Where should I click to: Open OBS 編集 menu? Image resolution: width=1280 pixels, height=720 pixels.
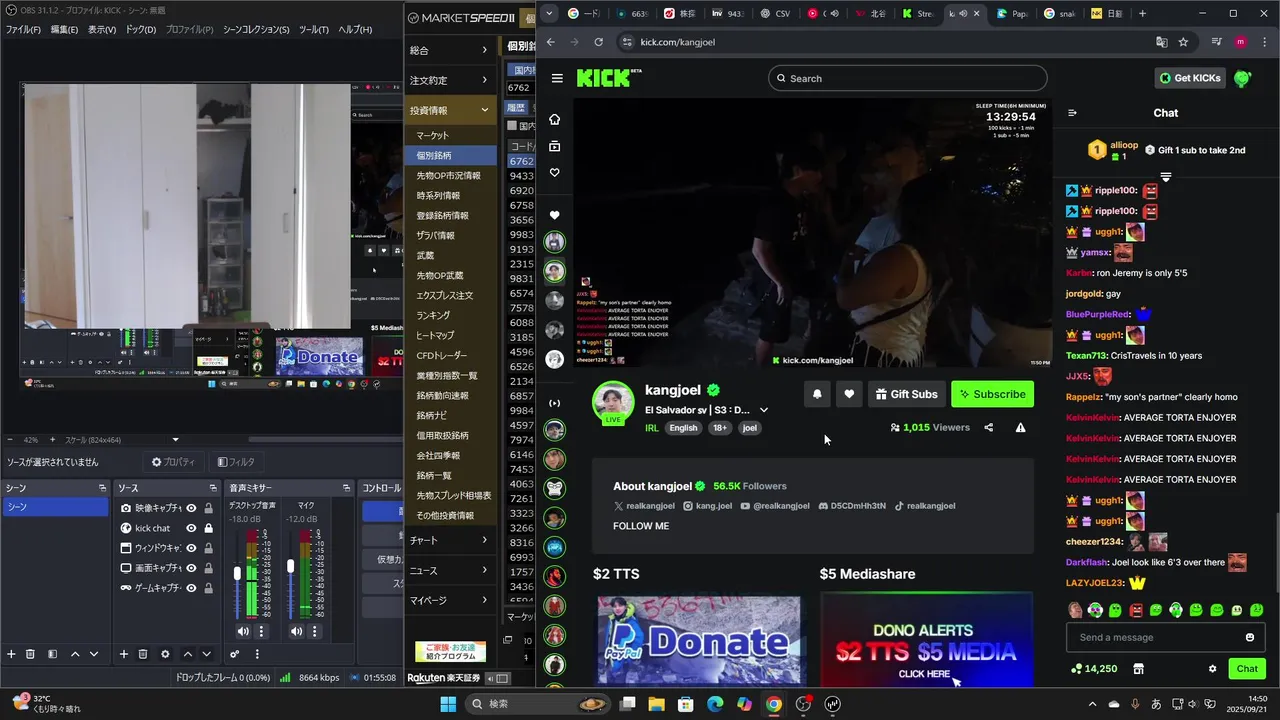[x=64, y=29]
